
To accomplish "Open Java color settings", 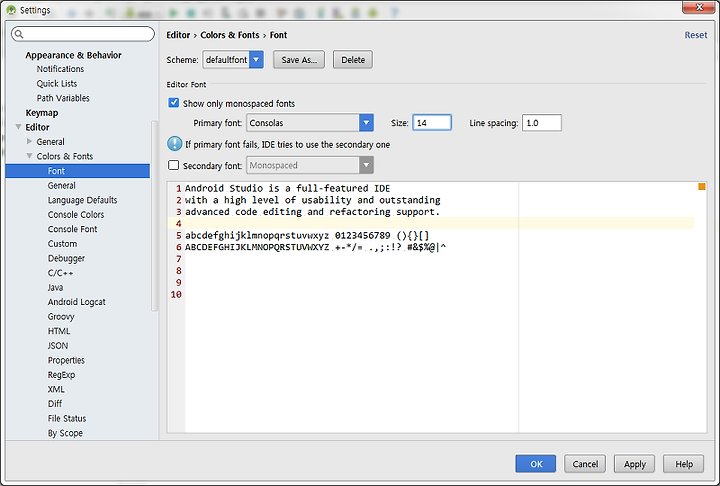I will point(55,288).
